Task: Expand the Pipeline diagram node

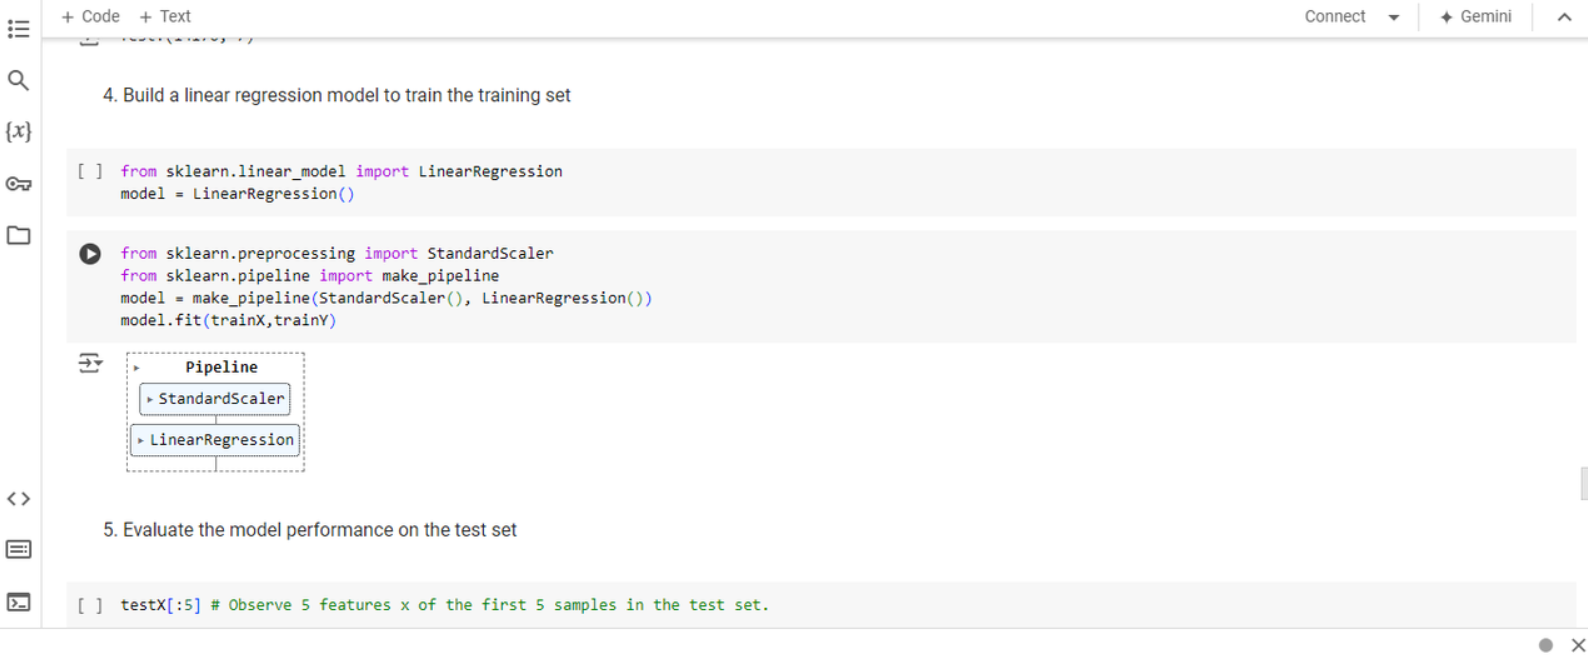Action: 137,368
